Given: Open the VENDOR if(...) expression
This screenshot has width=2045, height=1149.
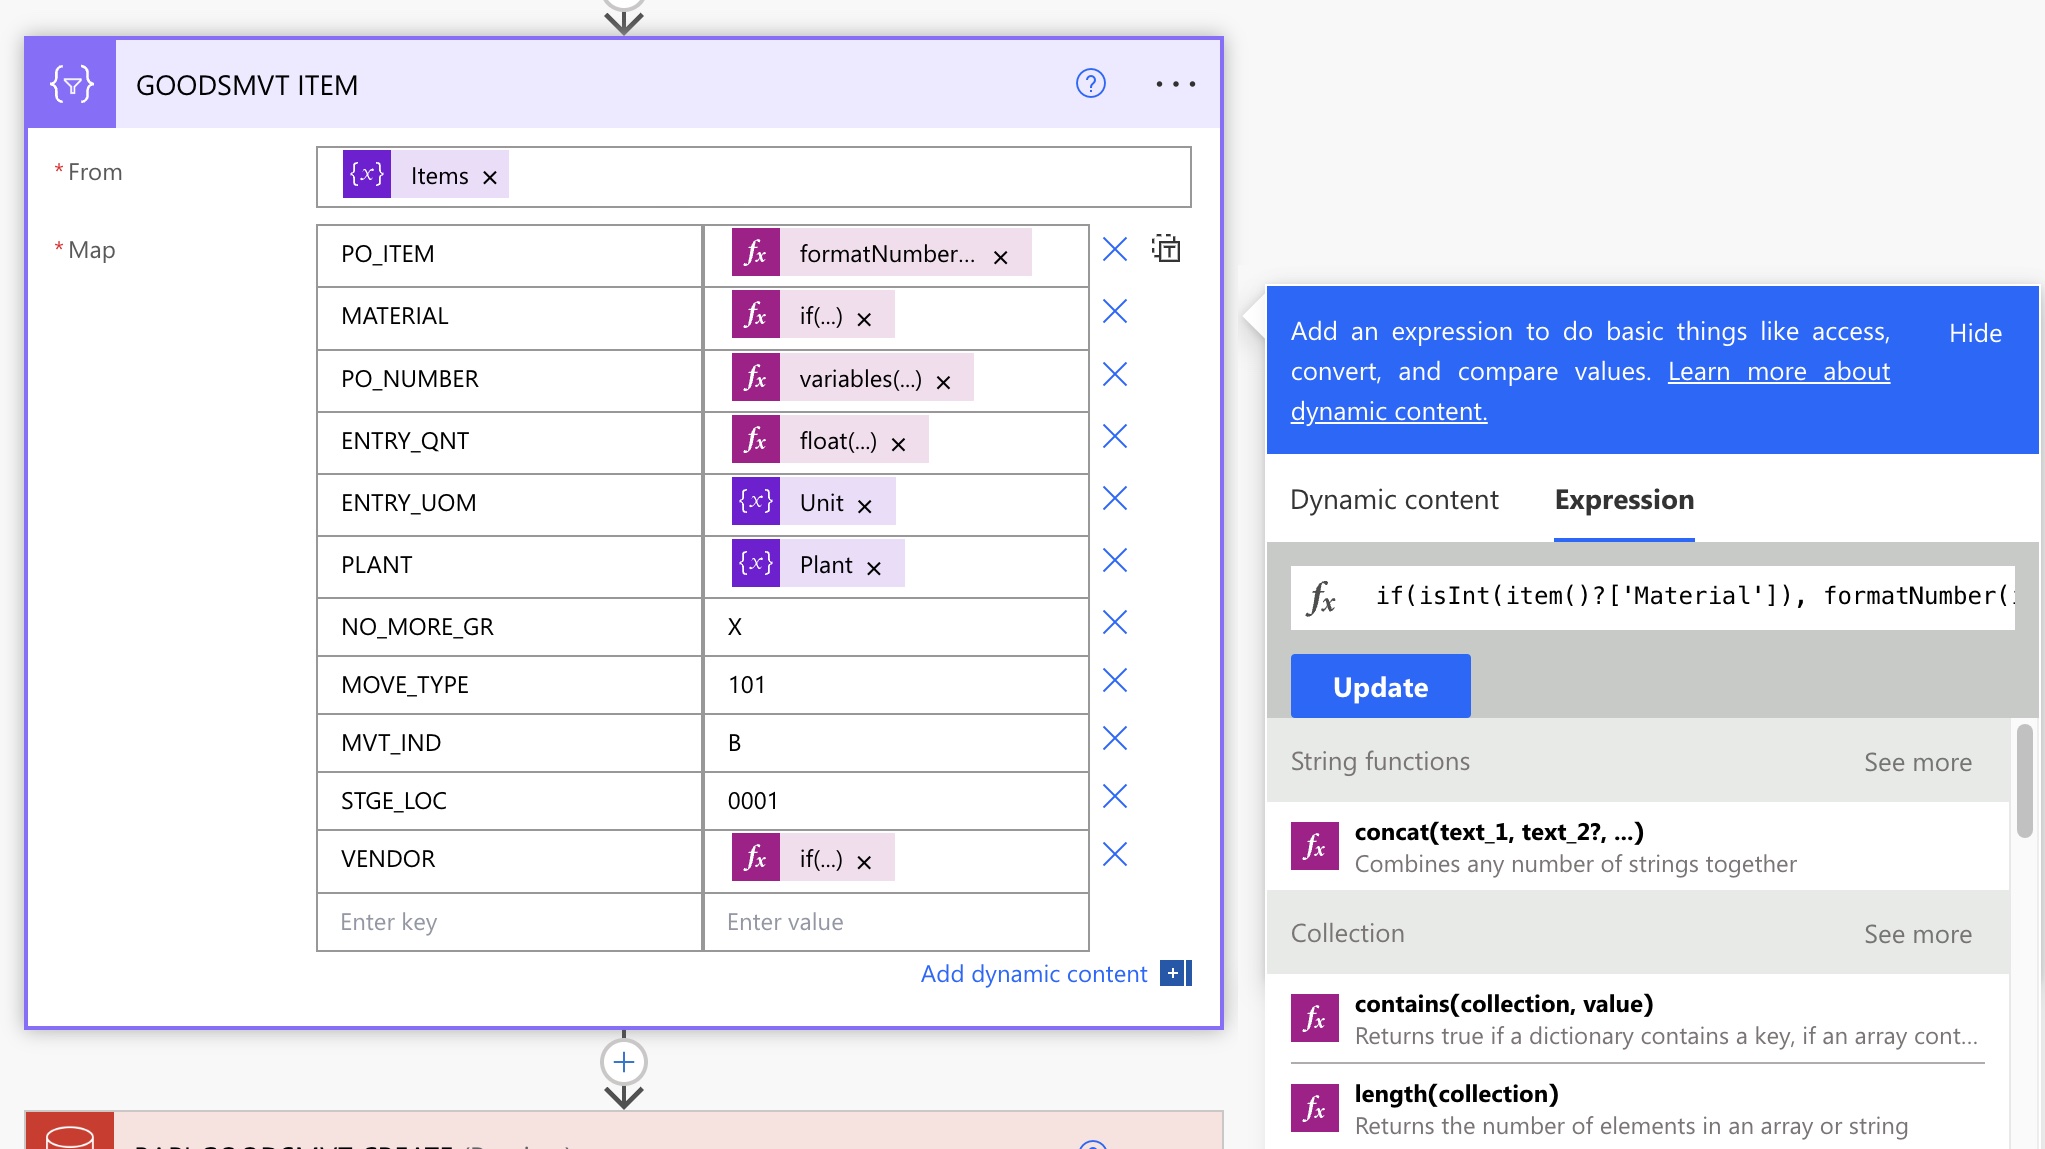Looking at the screenshot, I should [820, 859].
